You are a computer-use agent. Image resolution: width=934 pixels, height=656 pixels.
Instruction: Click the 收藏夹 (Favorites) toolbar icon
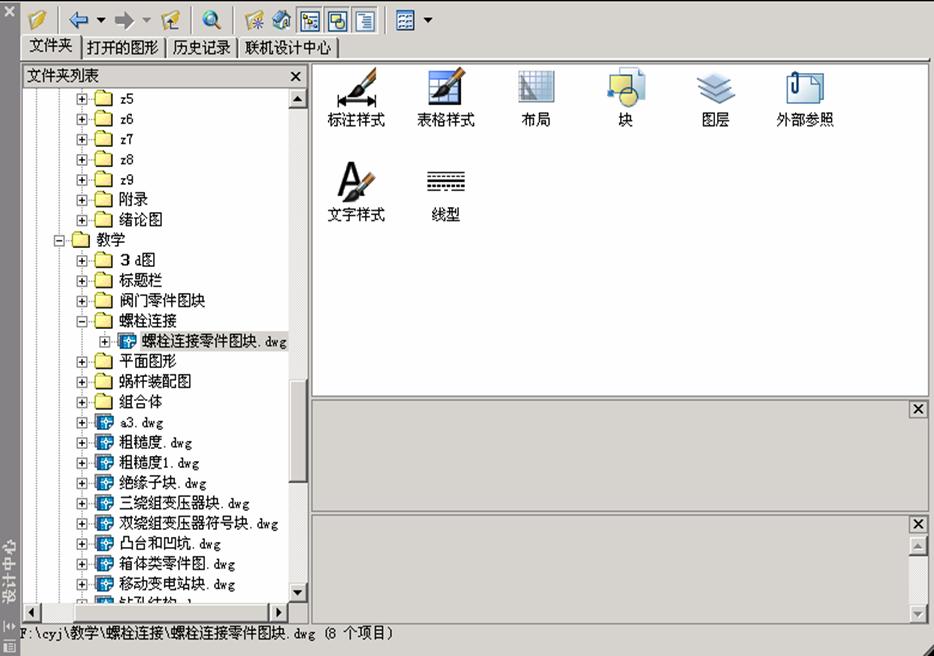[x=253, y=19]
